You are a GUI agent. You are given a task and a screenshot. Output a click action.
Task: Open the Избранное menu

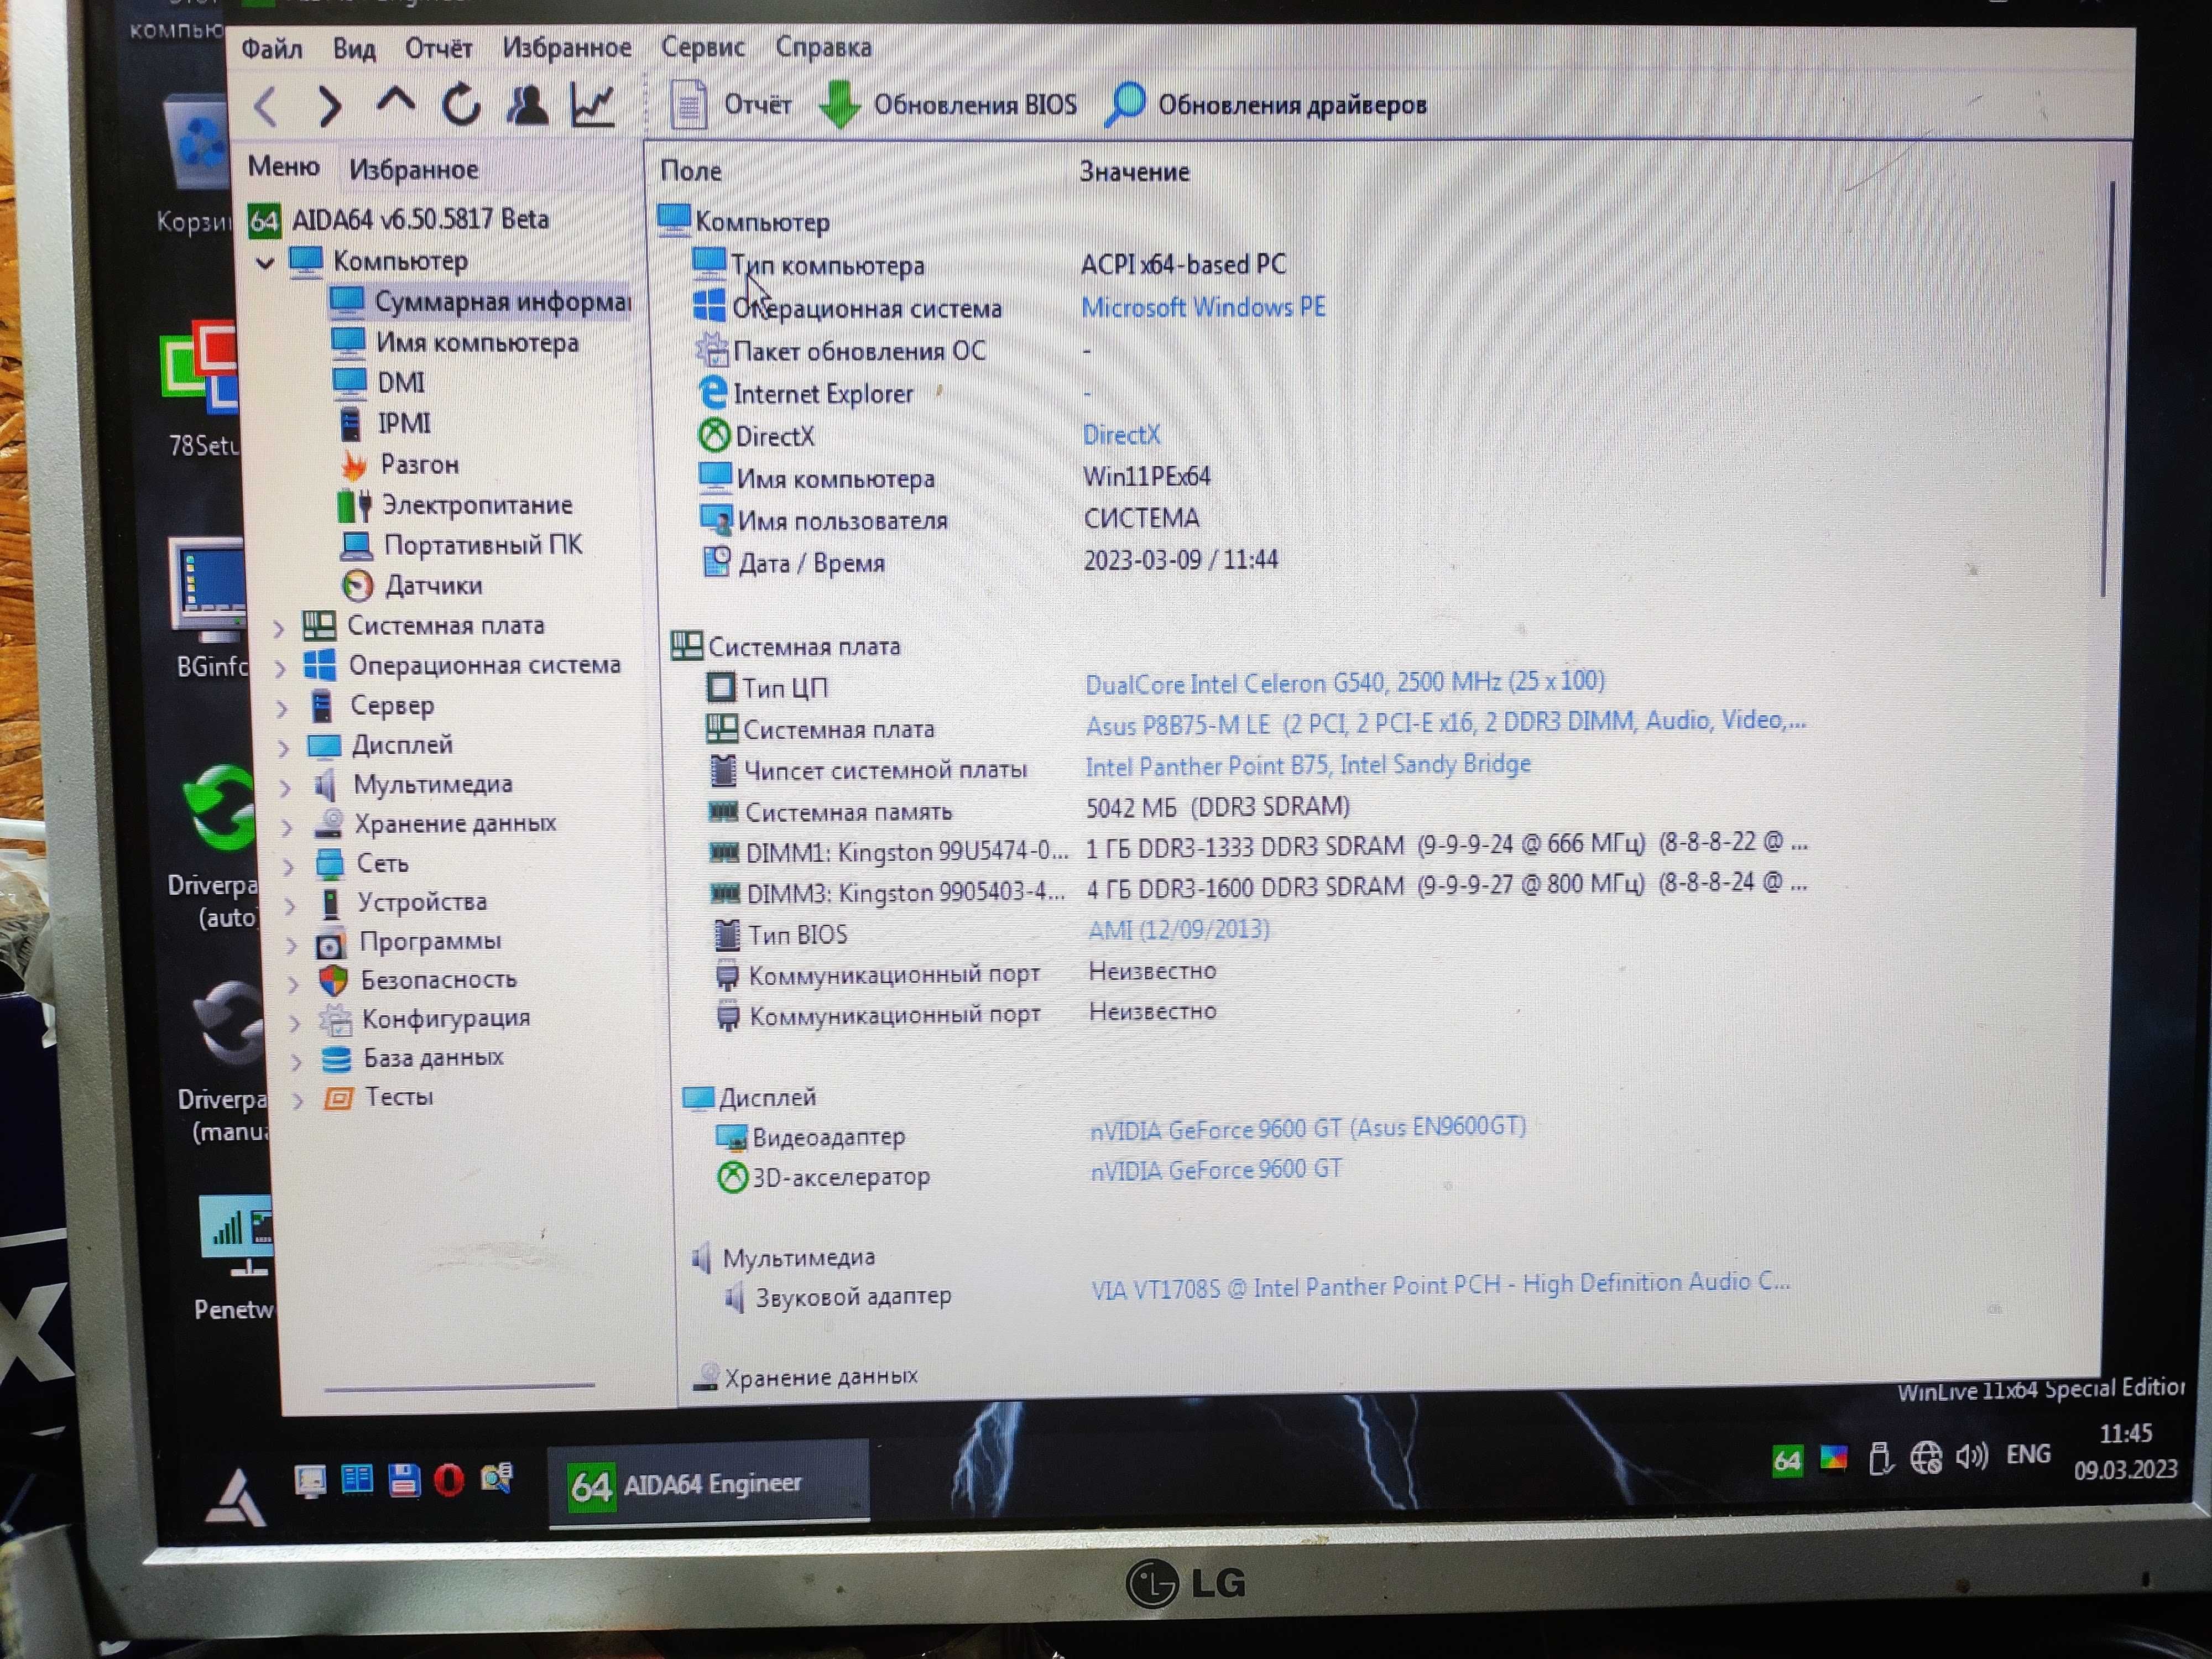click(567, 48)
